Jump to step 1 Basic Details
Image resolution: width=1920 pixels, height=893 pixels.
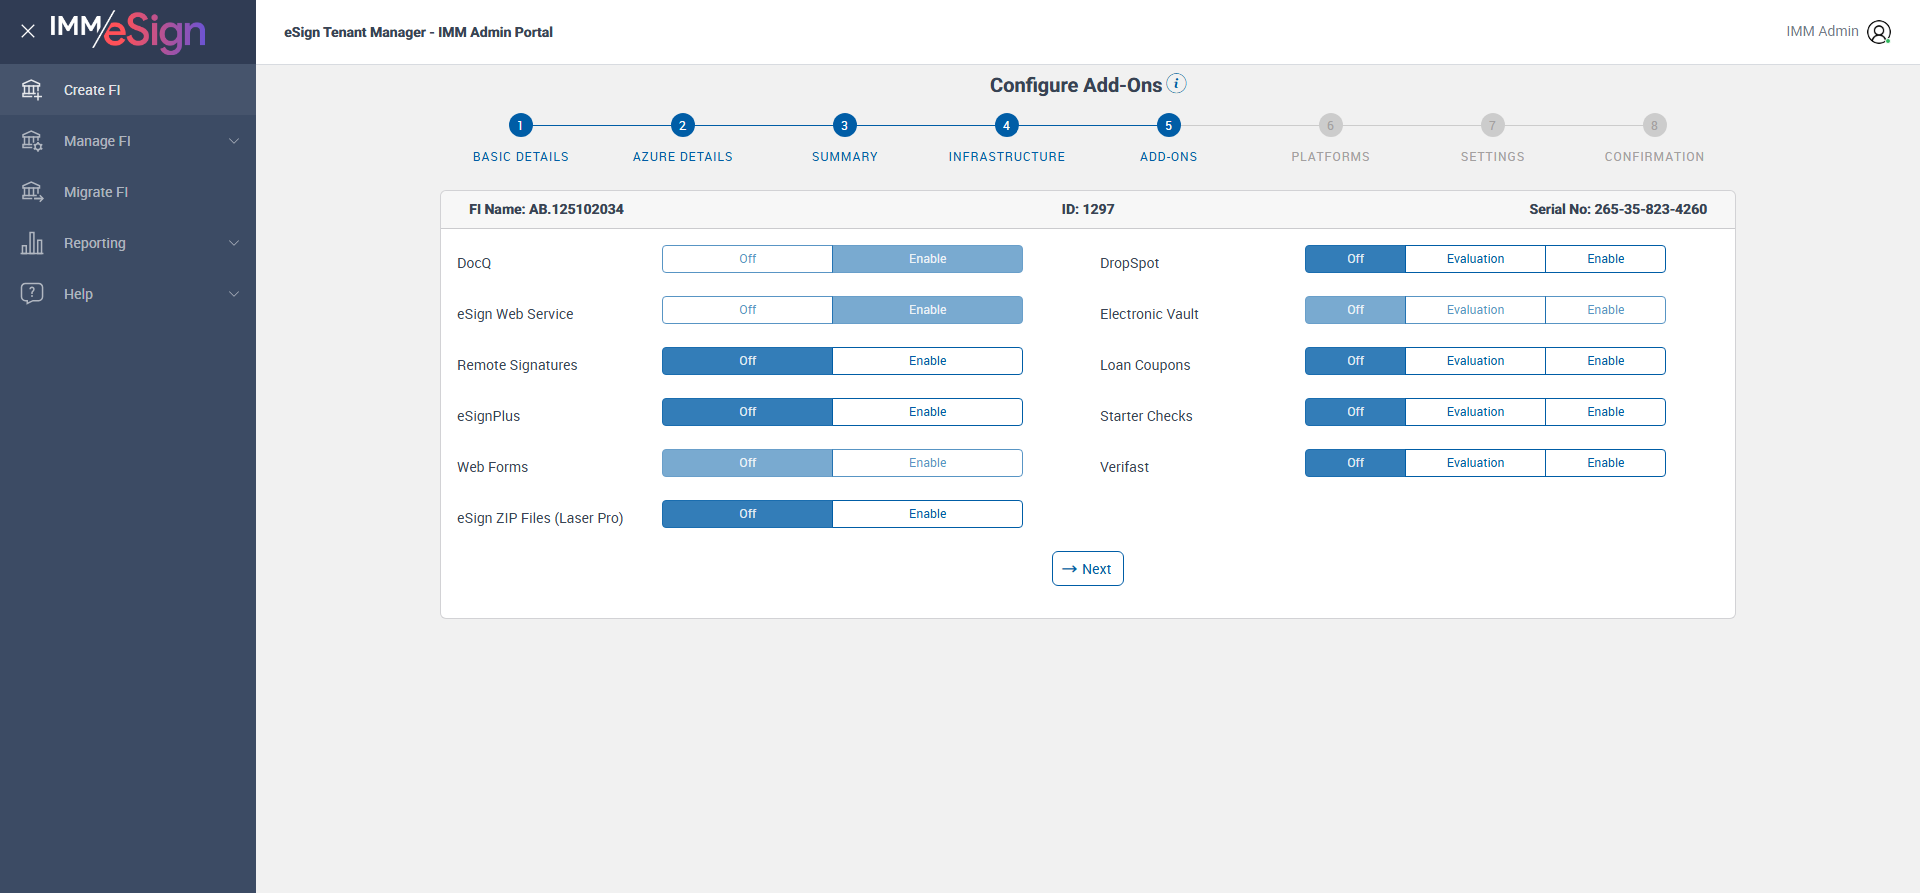click(520, 125)
